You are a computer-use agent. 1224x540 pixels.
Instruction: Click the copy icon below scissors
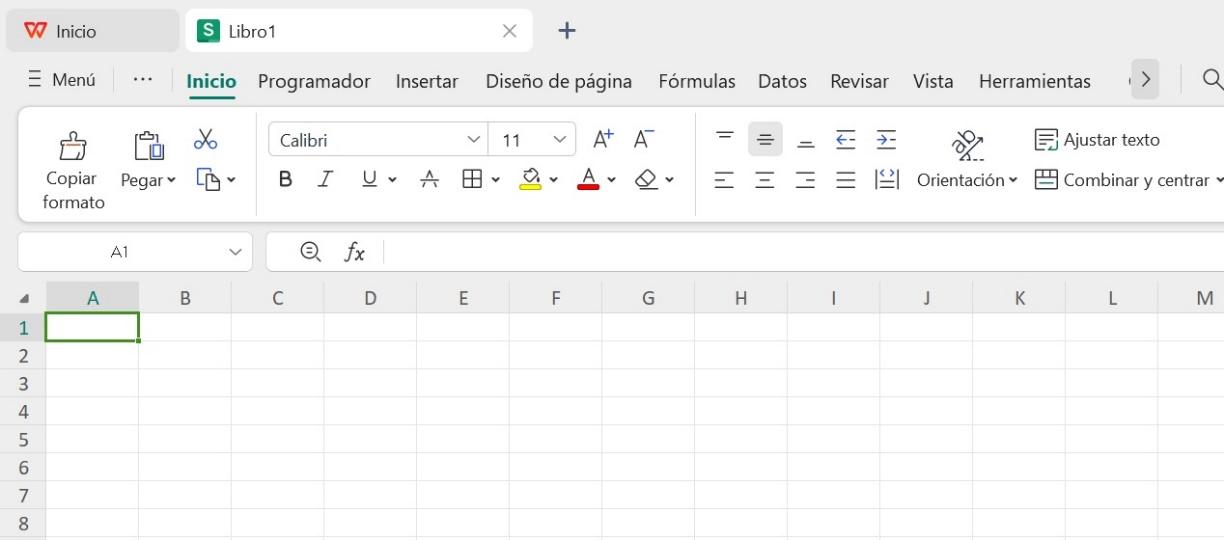click(x=208, y=180)
